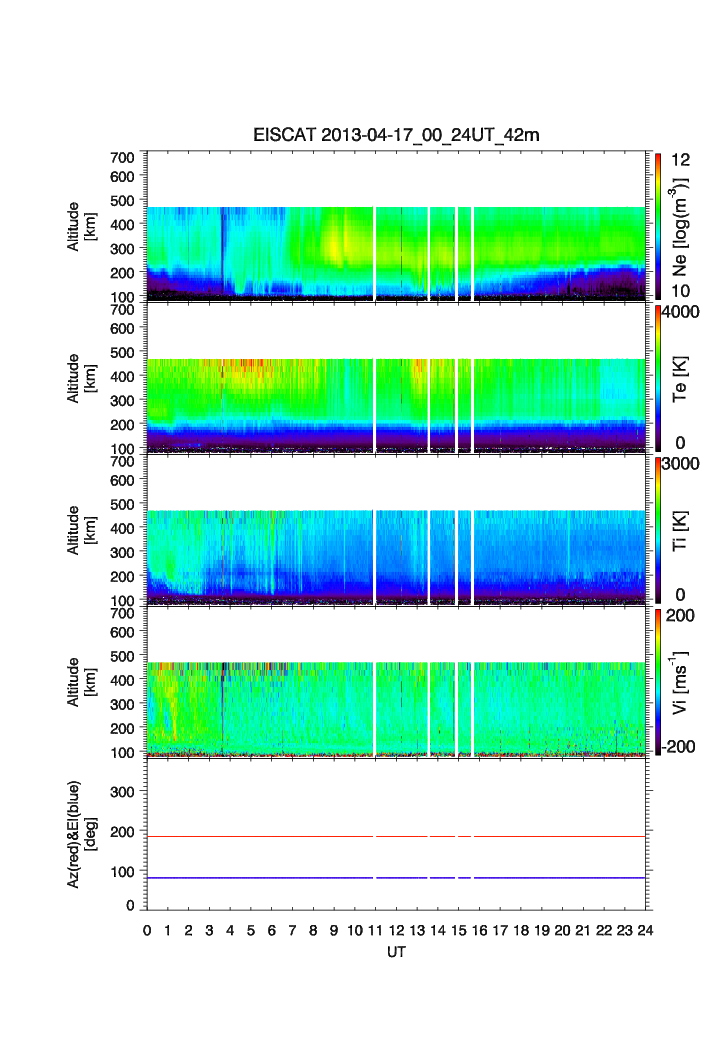Click the Ti [K] colorbar label
708x1062 pixels.
pos(680,530)
